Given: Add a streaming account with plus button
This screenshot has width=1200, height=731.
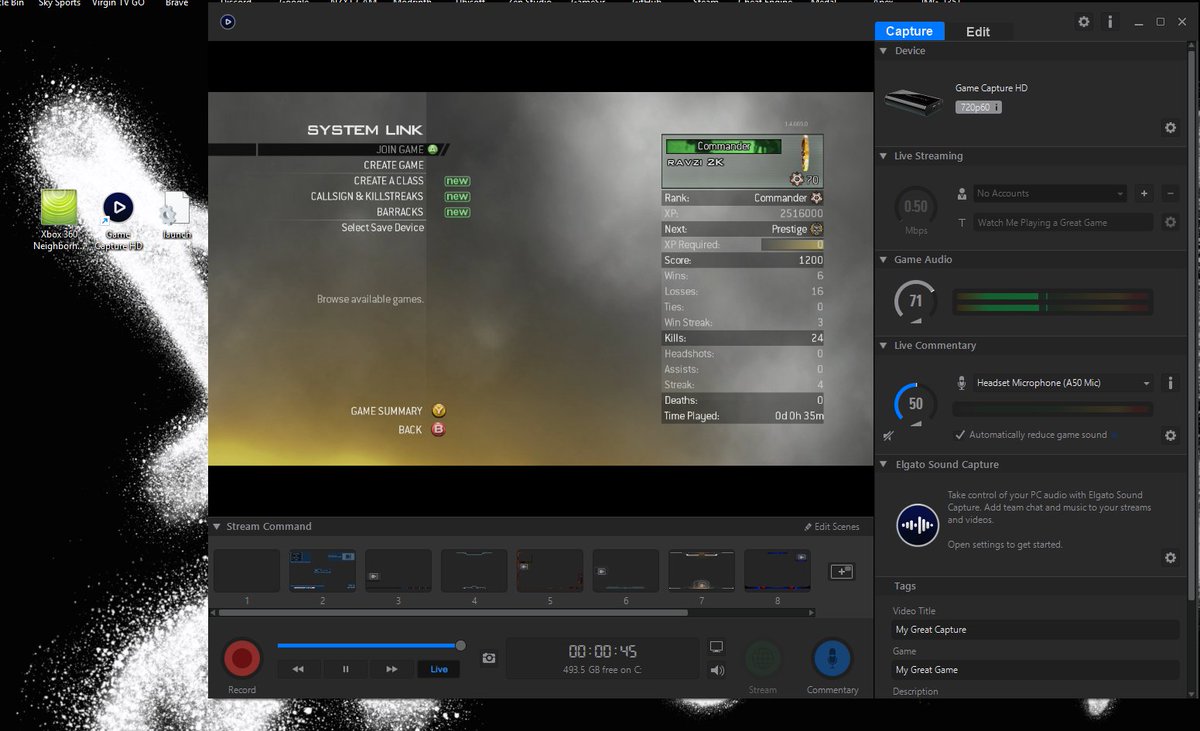Looking at the screenshot, I should click(x=1145, y=193).
